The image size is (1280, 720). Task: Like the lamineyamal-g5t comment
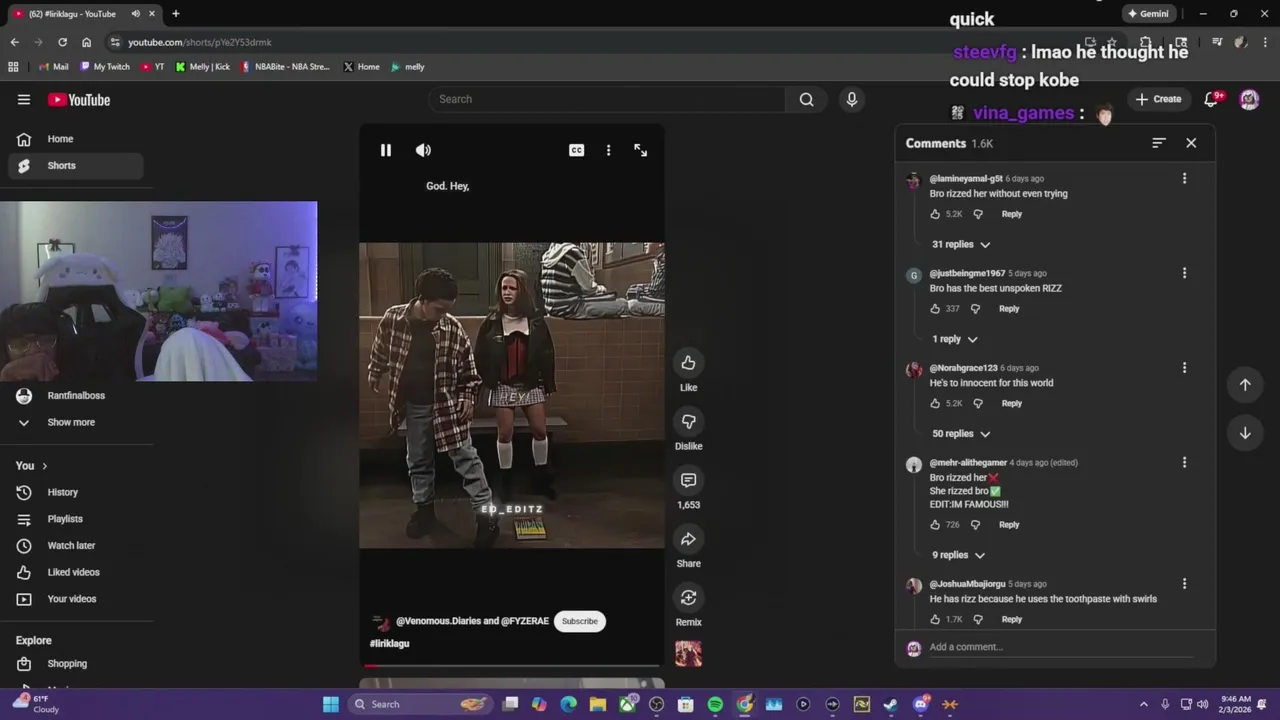(935, 214)
